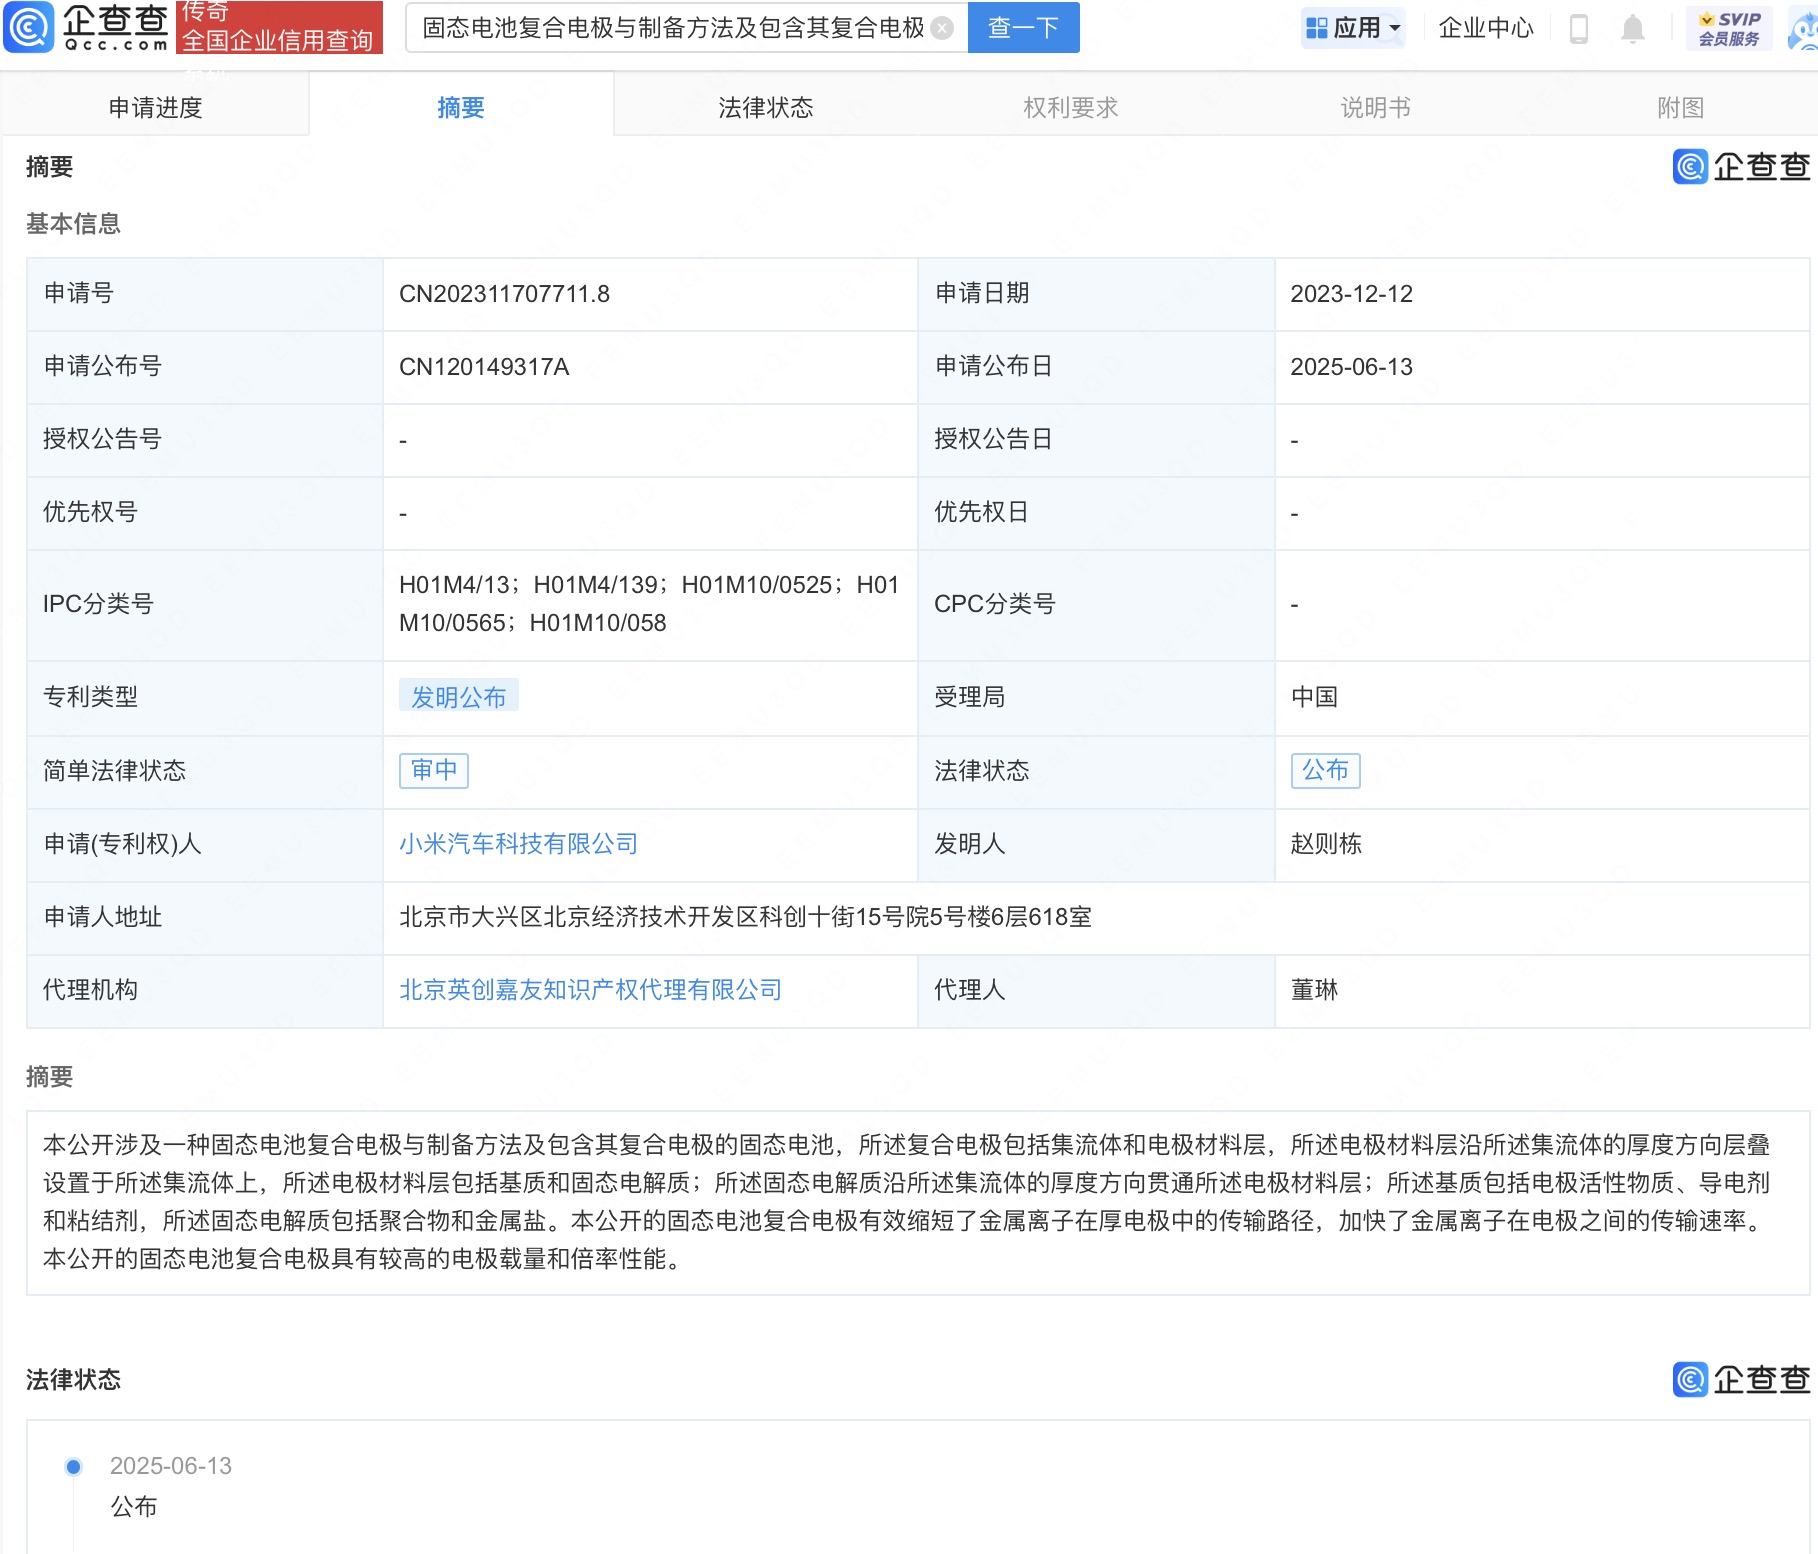Switch to the 申请进度 tab
This screenshot has height=1554, width=1818.
pyautogui.click(x=155, y=107)
